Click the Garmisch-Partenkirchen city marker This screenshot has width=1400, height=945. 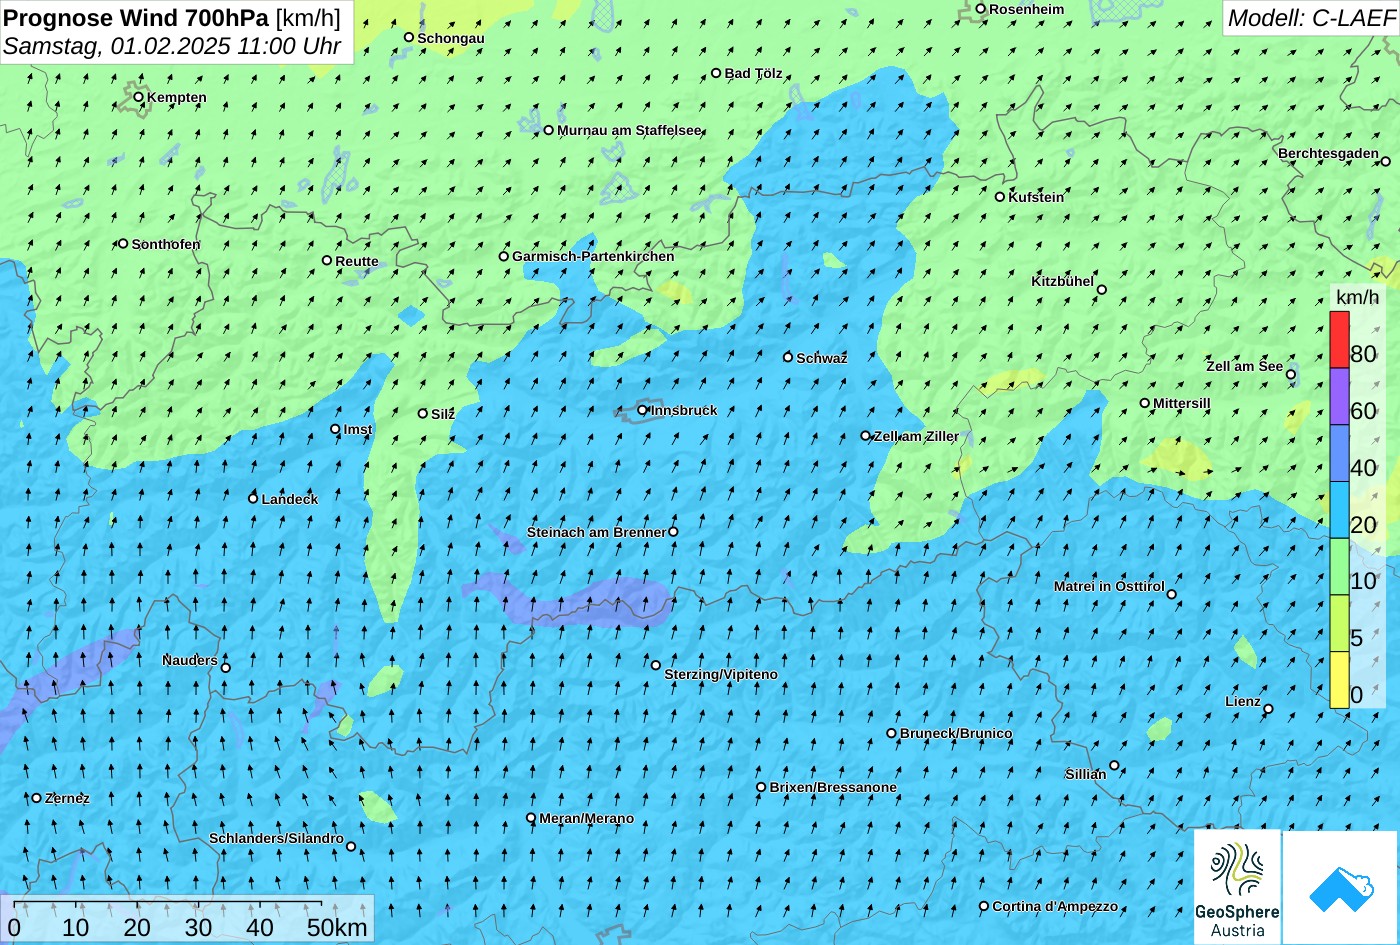pos(504,256)
